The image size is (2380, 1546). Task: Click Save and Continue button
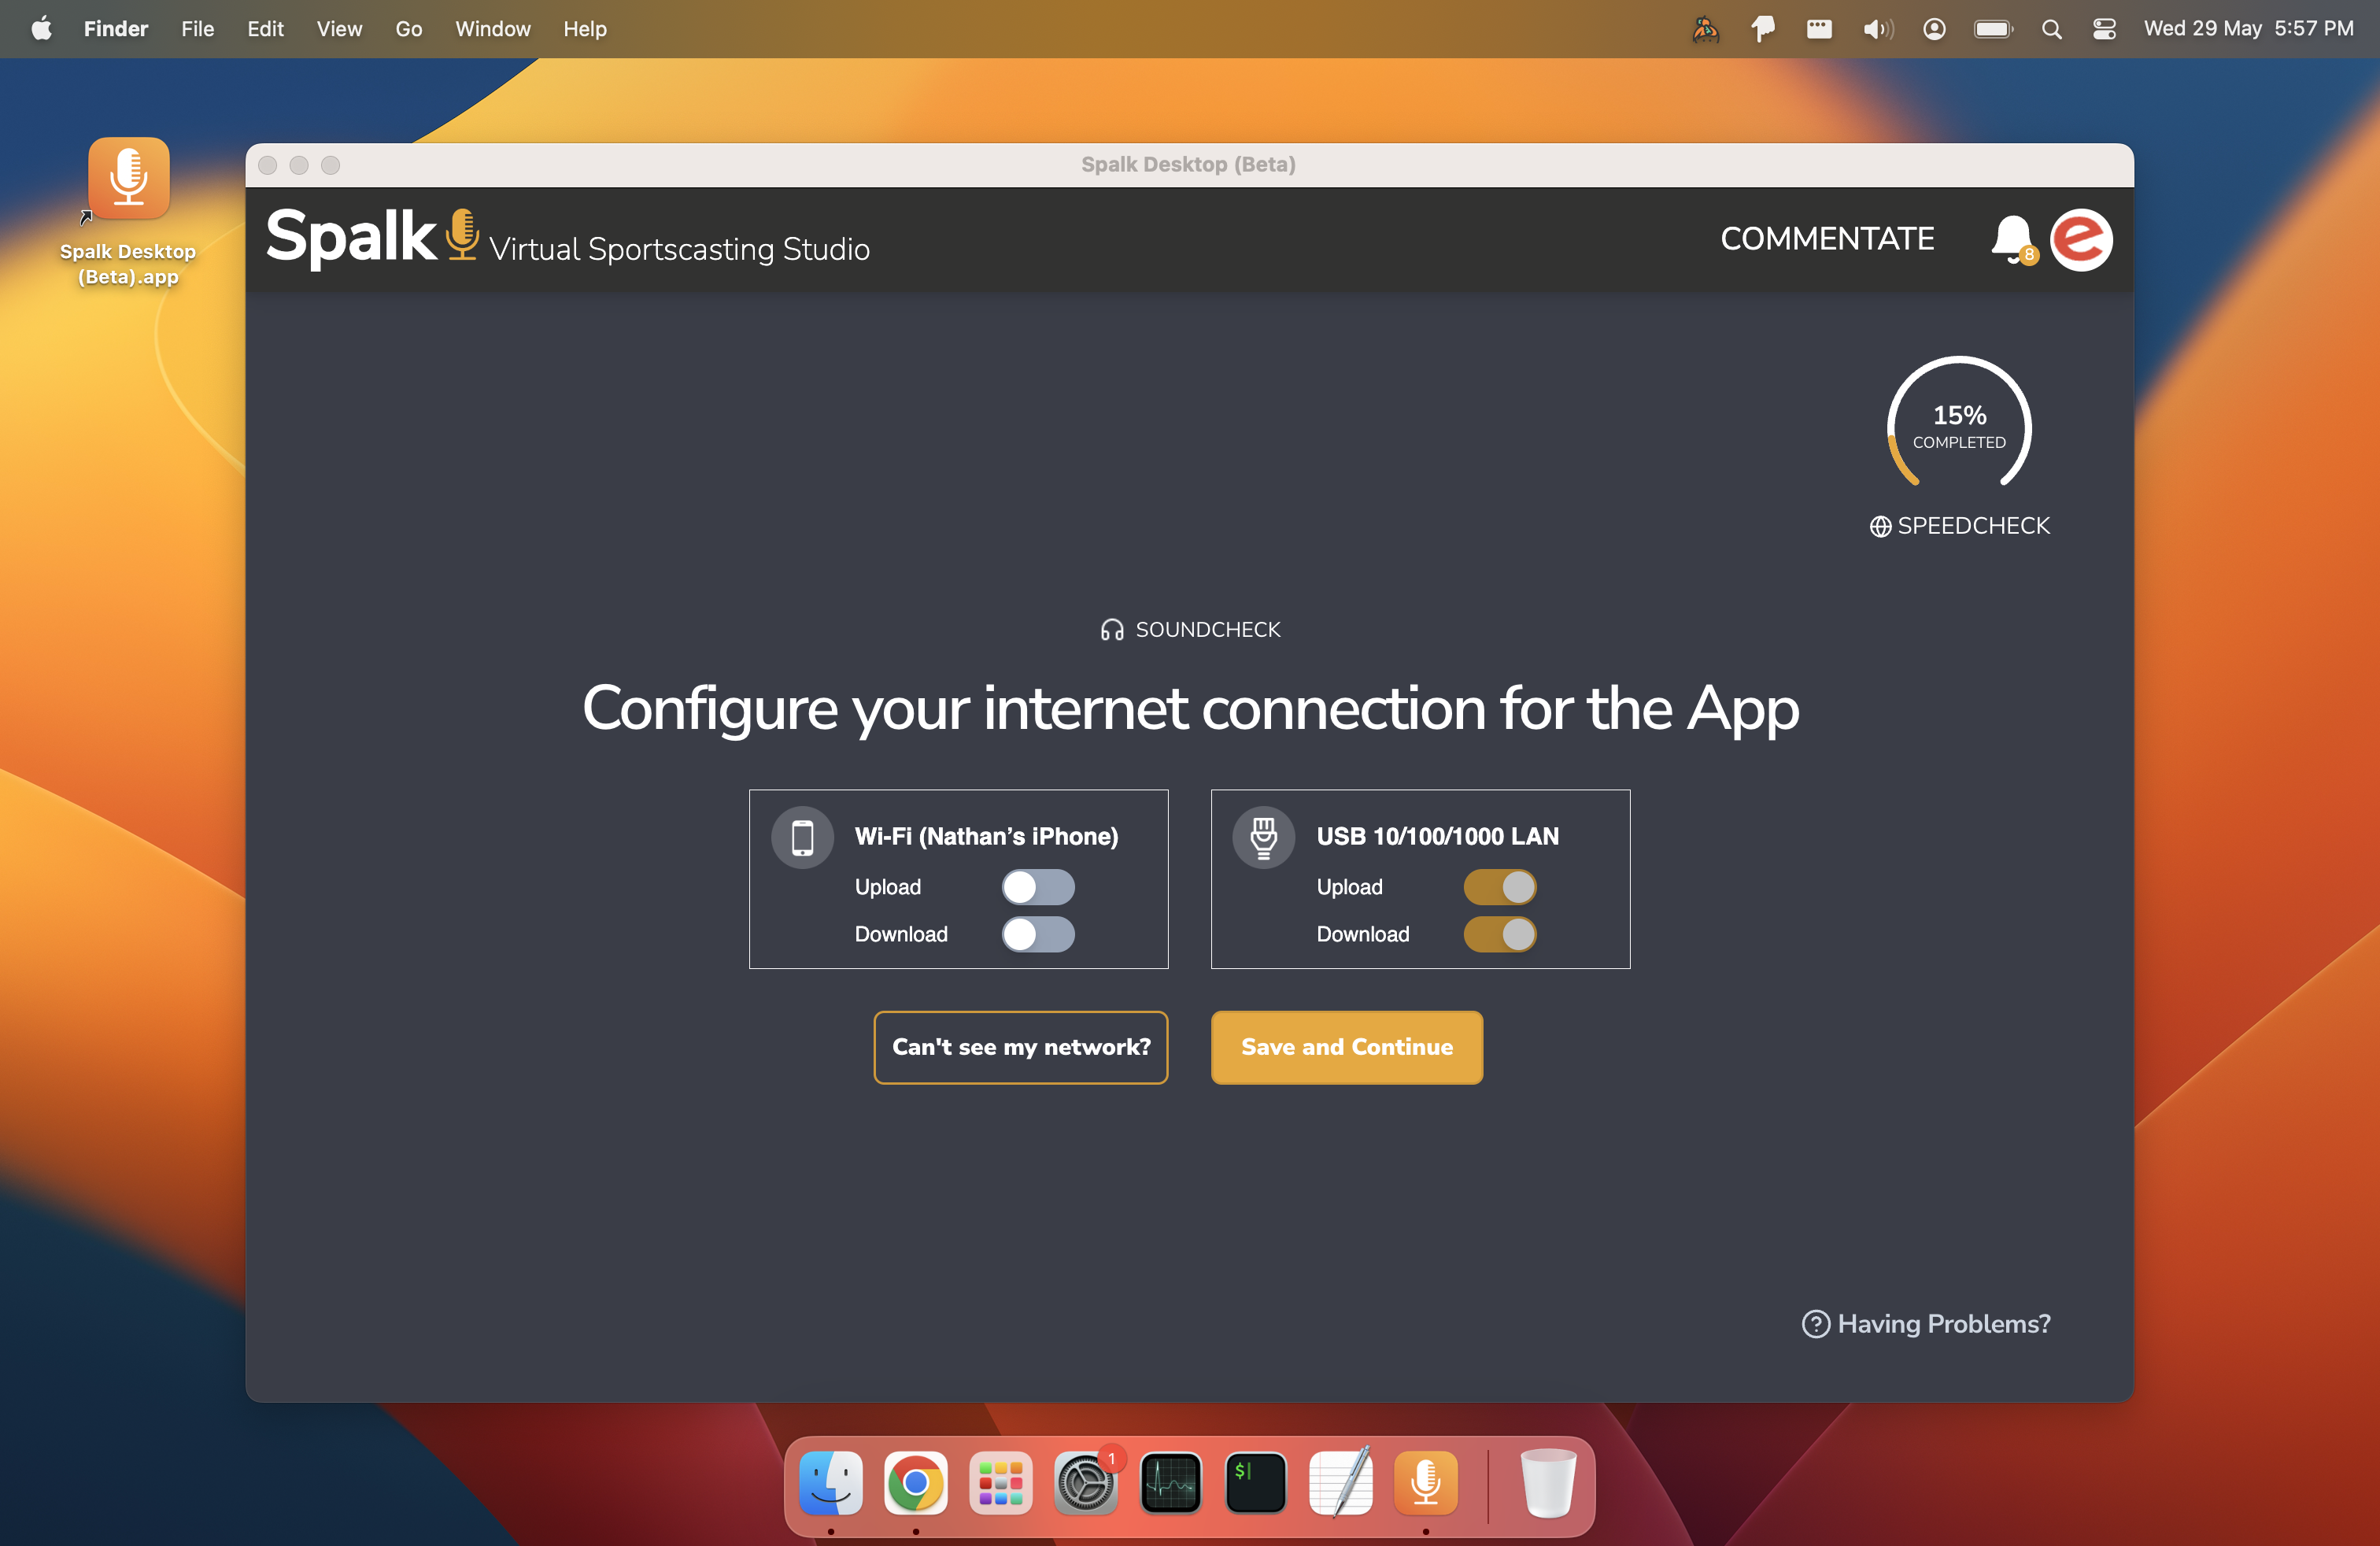(1346, 1047)
